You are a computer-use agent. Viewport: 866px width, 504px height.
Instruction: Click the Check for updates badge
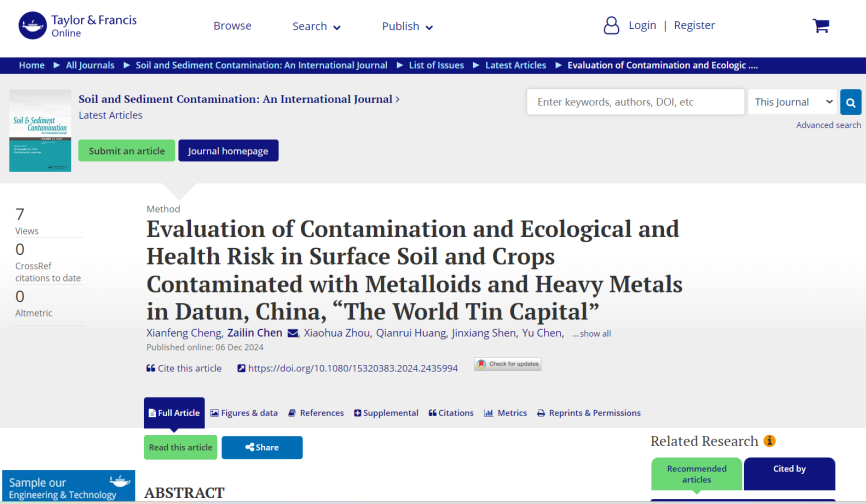coord(507,364)
